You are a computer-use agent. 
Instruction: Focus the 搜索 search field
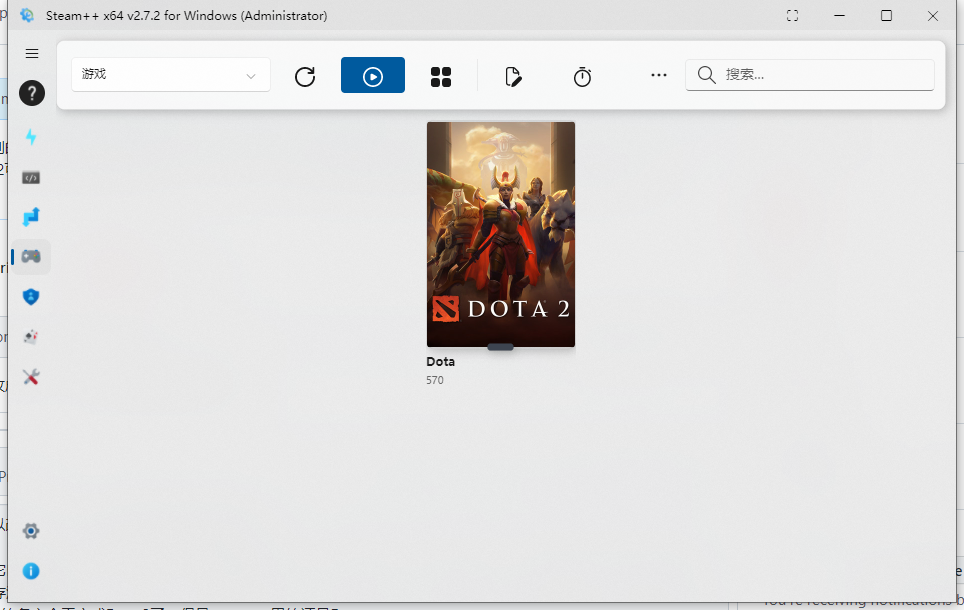(x=810, y=75)
